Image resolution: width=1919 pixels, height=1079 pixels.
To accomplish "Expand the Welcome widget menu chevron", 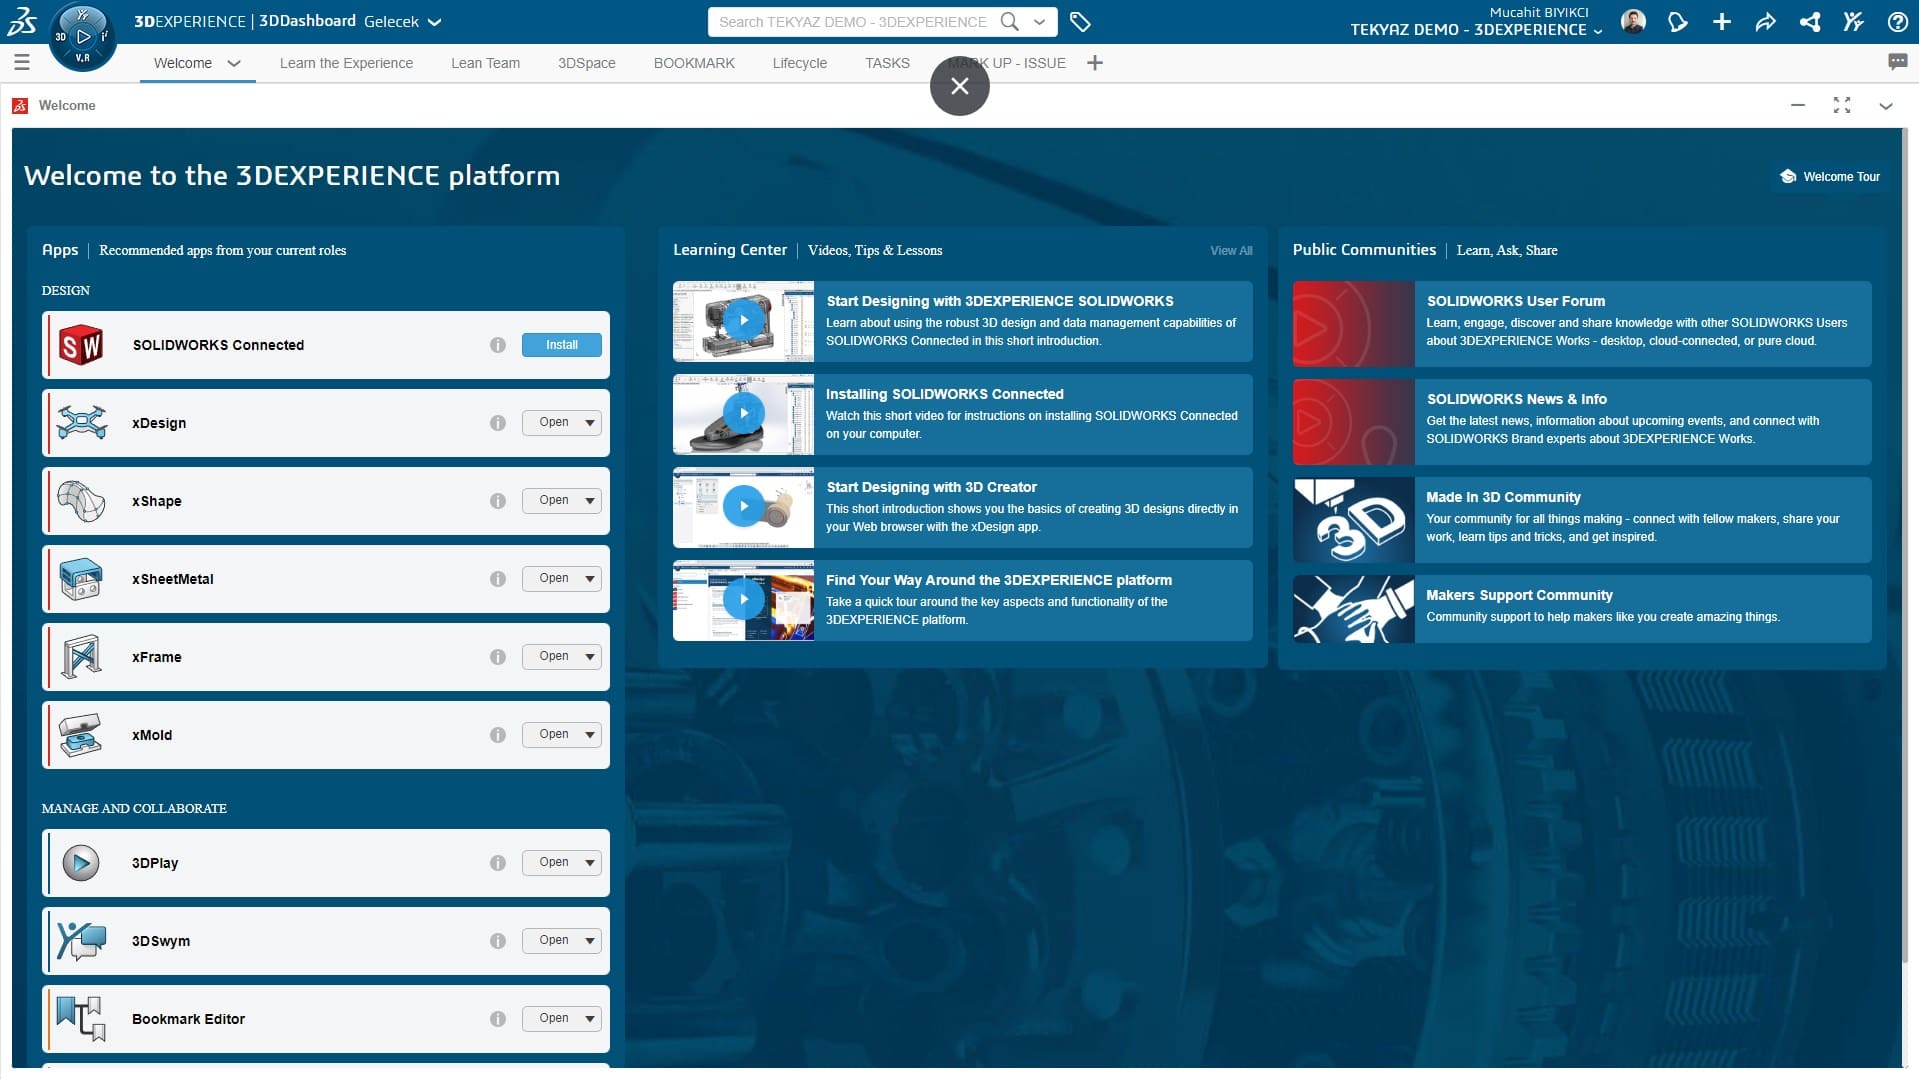I will tap(1886, 105).
